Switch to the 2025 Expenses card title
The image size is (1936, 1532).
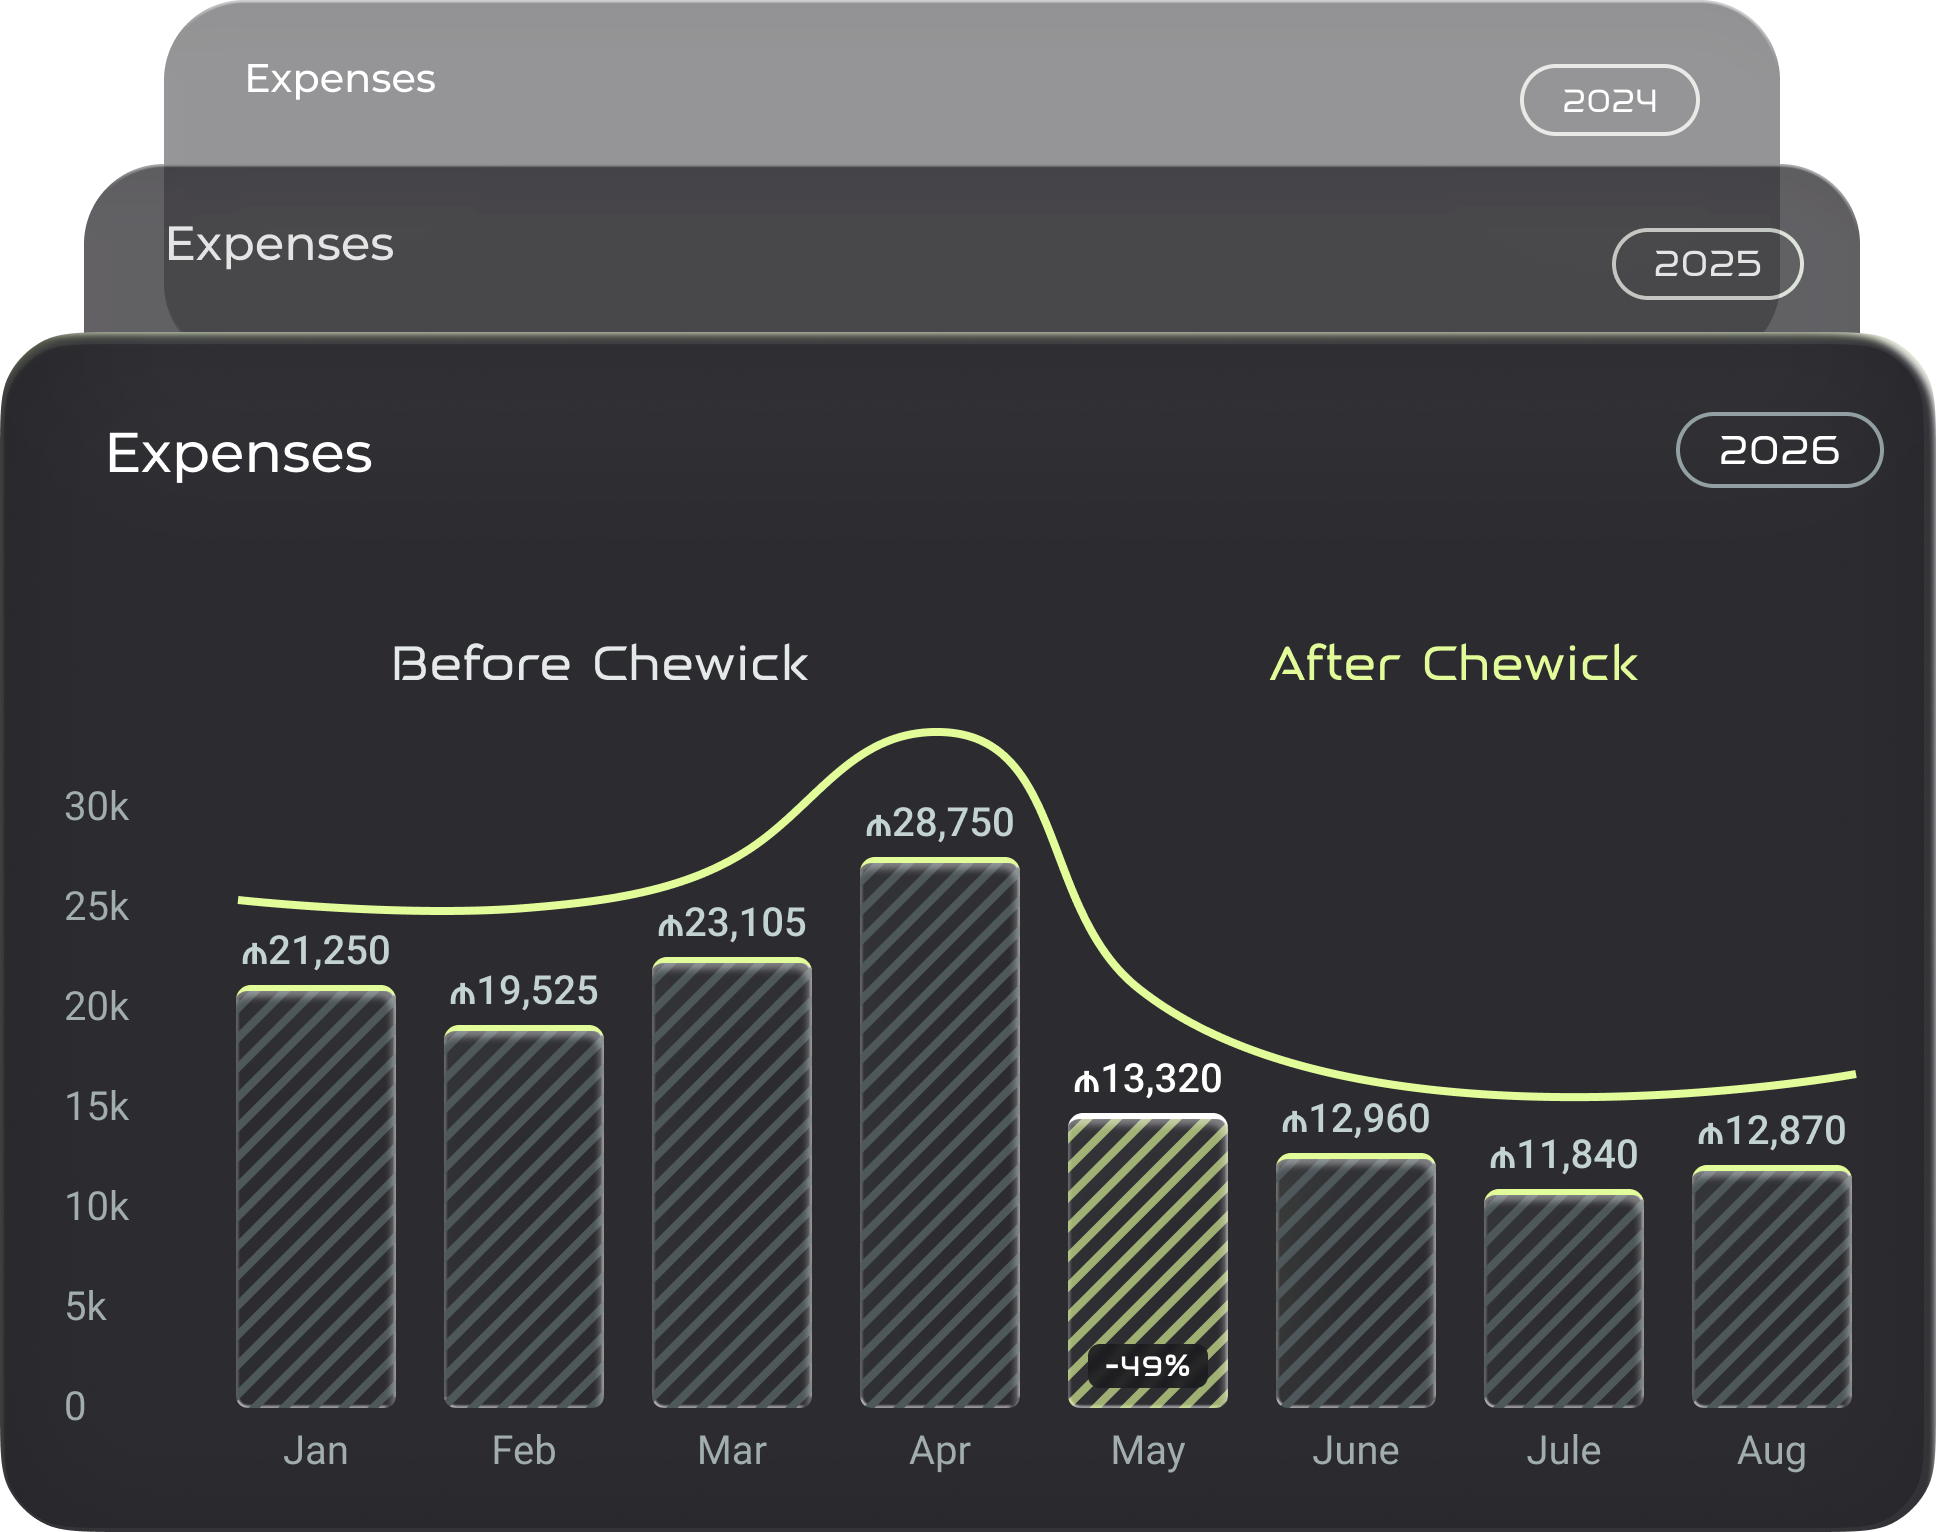[280, 244]
